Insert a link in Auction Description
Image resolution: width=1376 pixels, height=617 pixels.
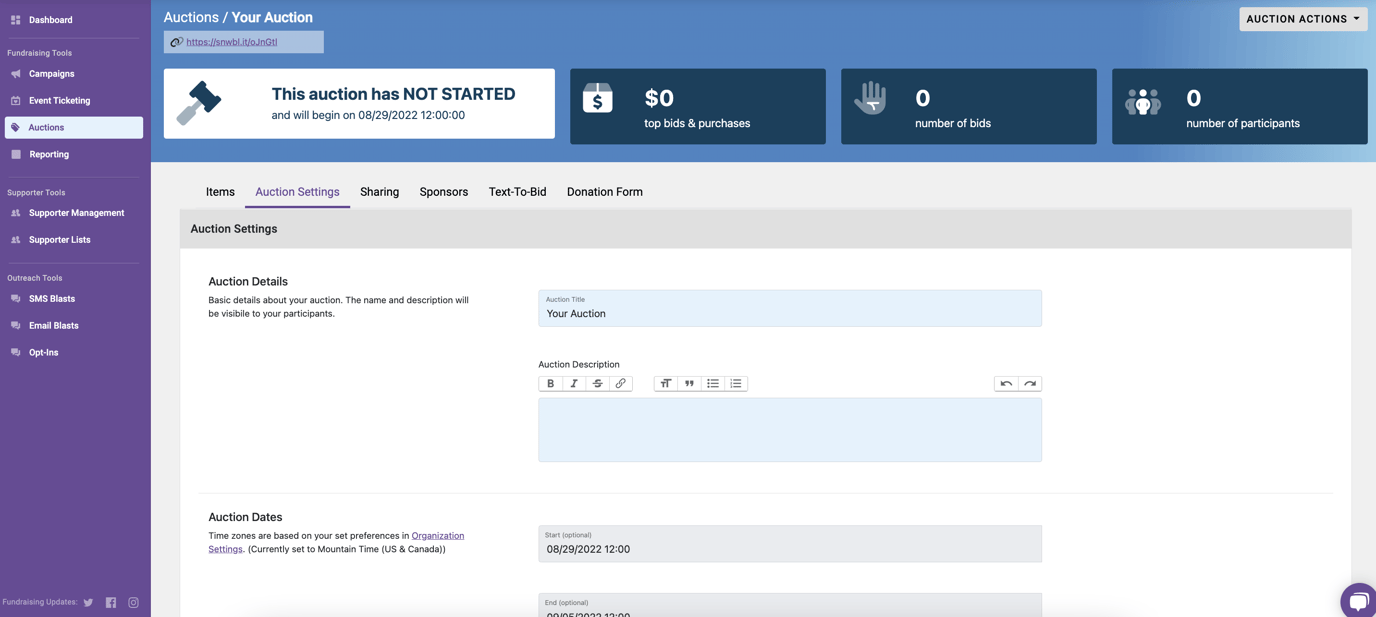(621, 384)
